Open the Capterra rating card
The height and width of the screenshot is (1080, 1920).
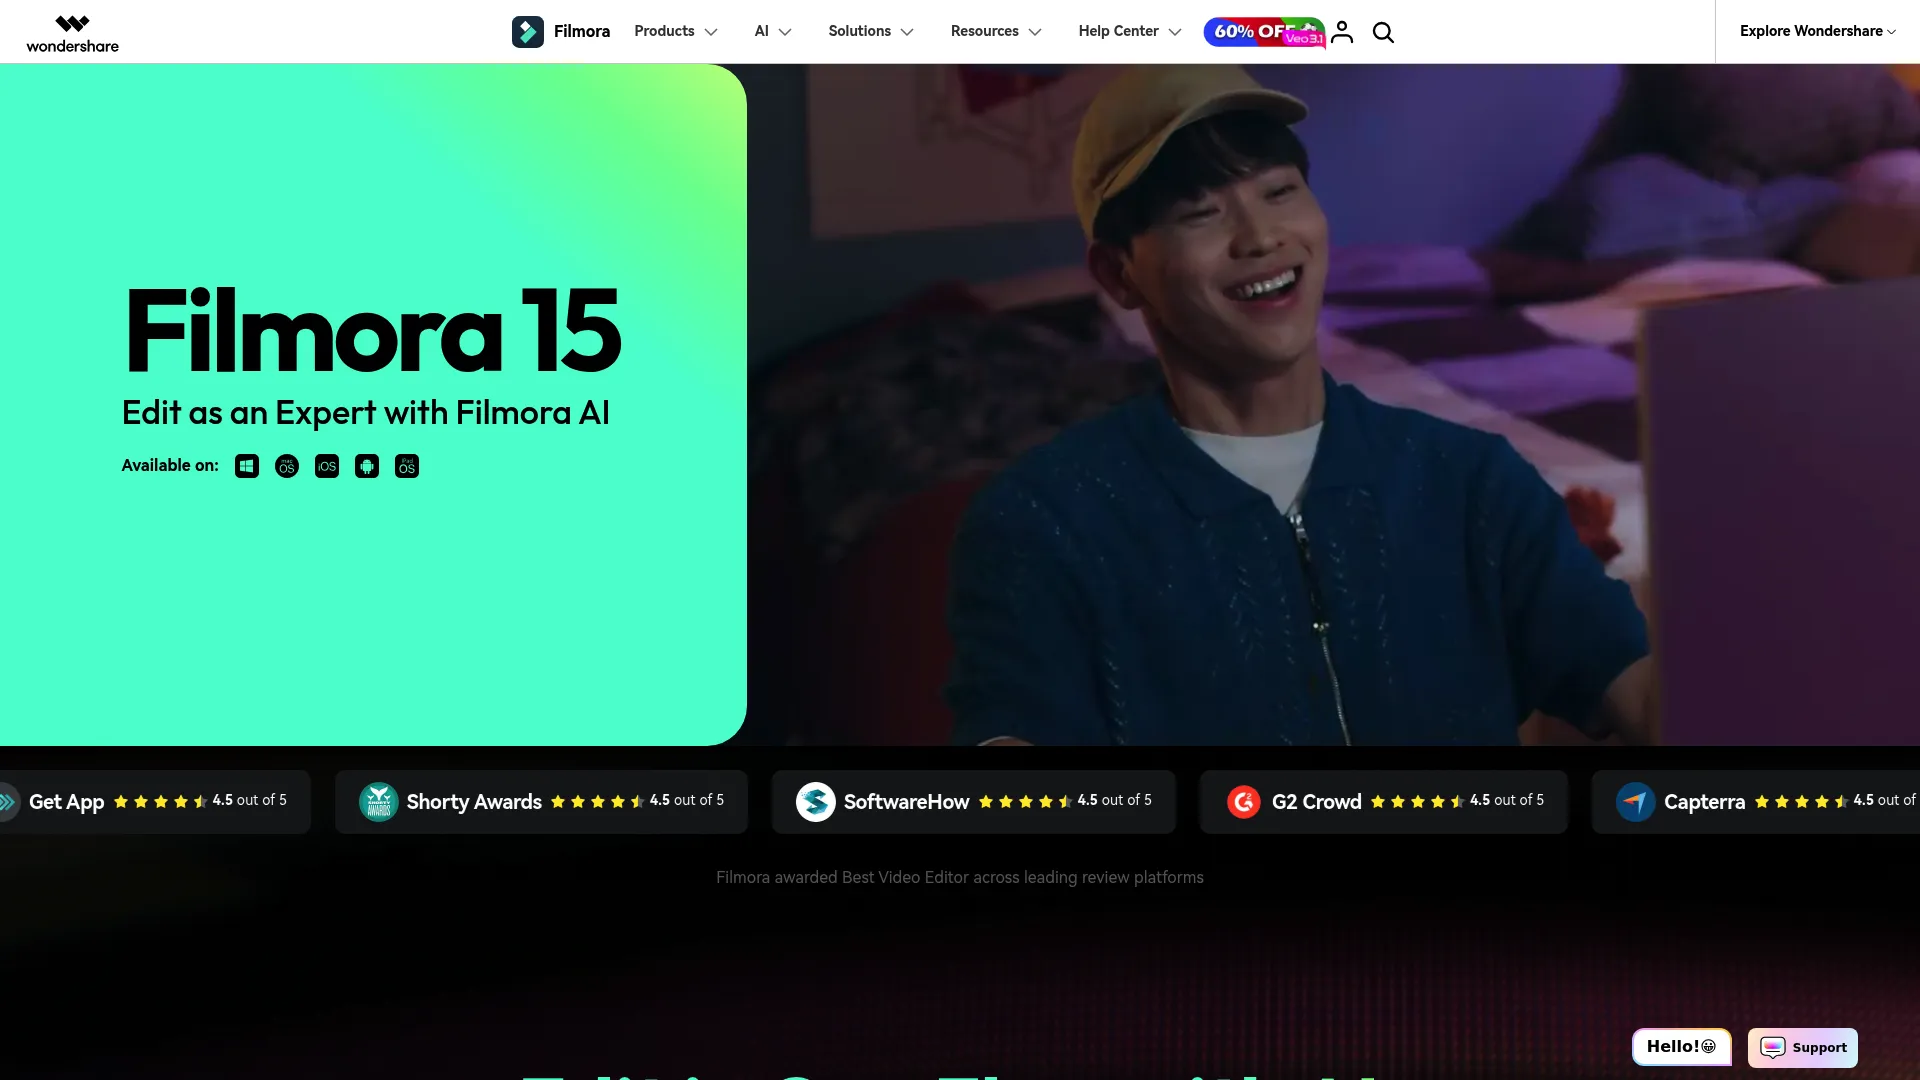pyautogui.click(x=1756, y=802)
